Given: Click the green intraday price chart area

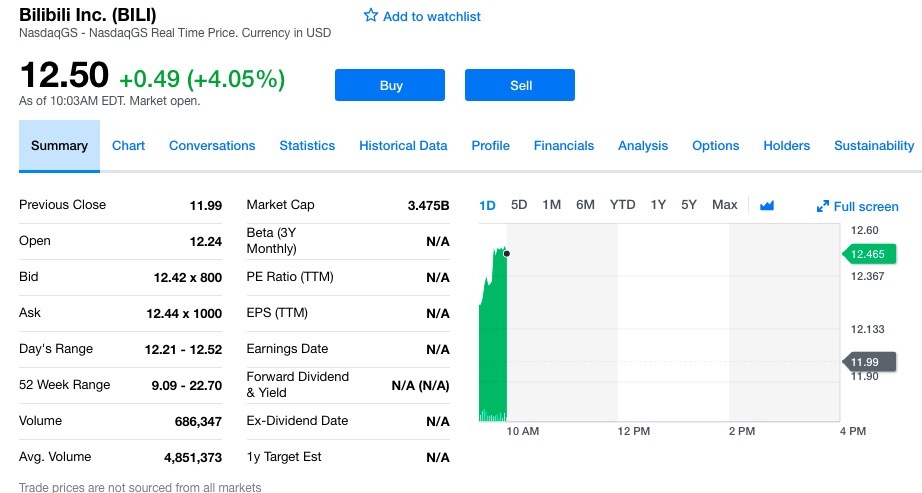Looking at the screenshot, I should [x=494, y=340].
